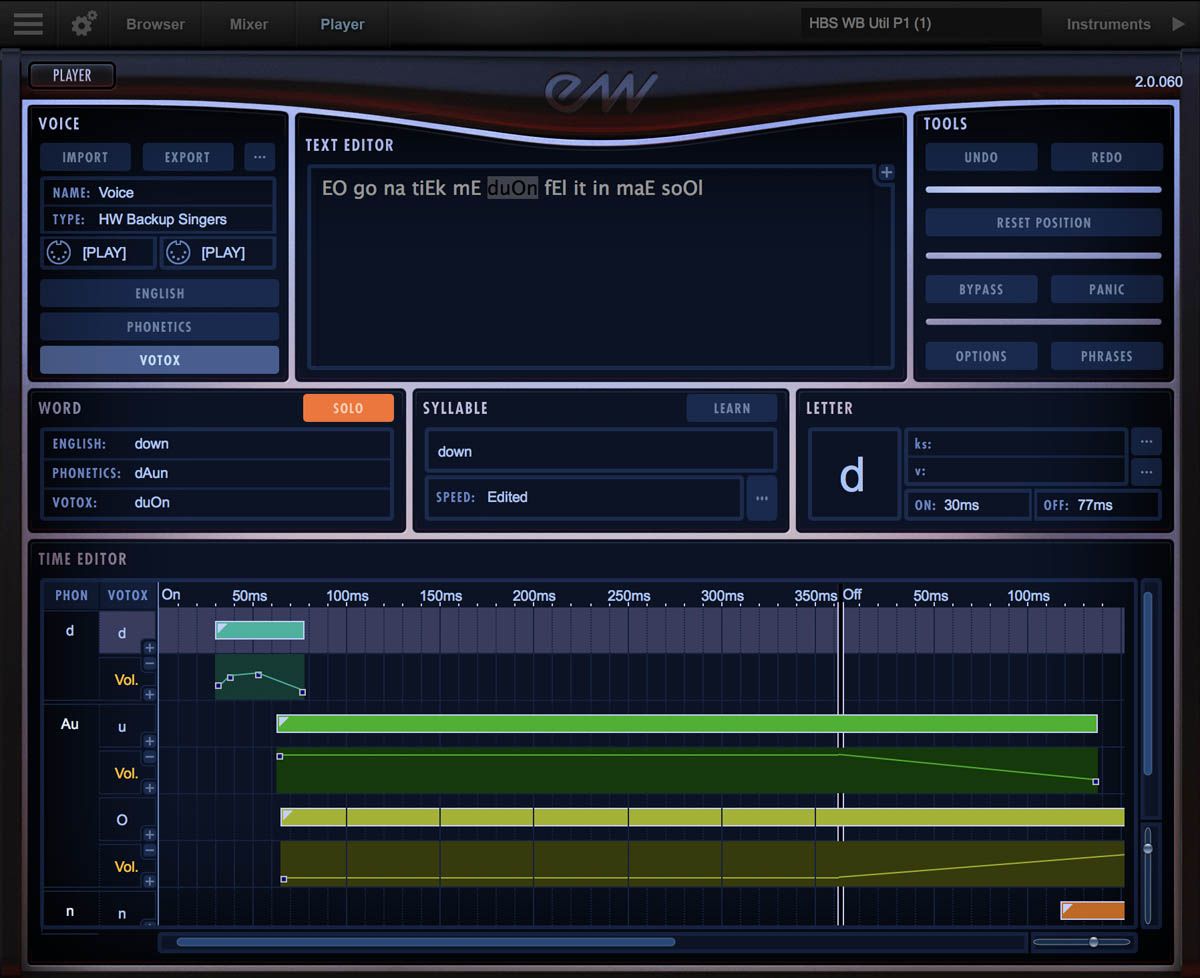
Task: Toggle BYPASS in the Tools panel
Action: click(x=981, y=289)
